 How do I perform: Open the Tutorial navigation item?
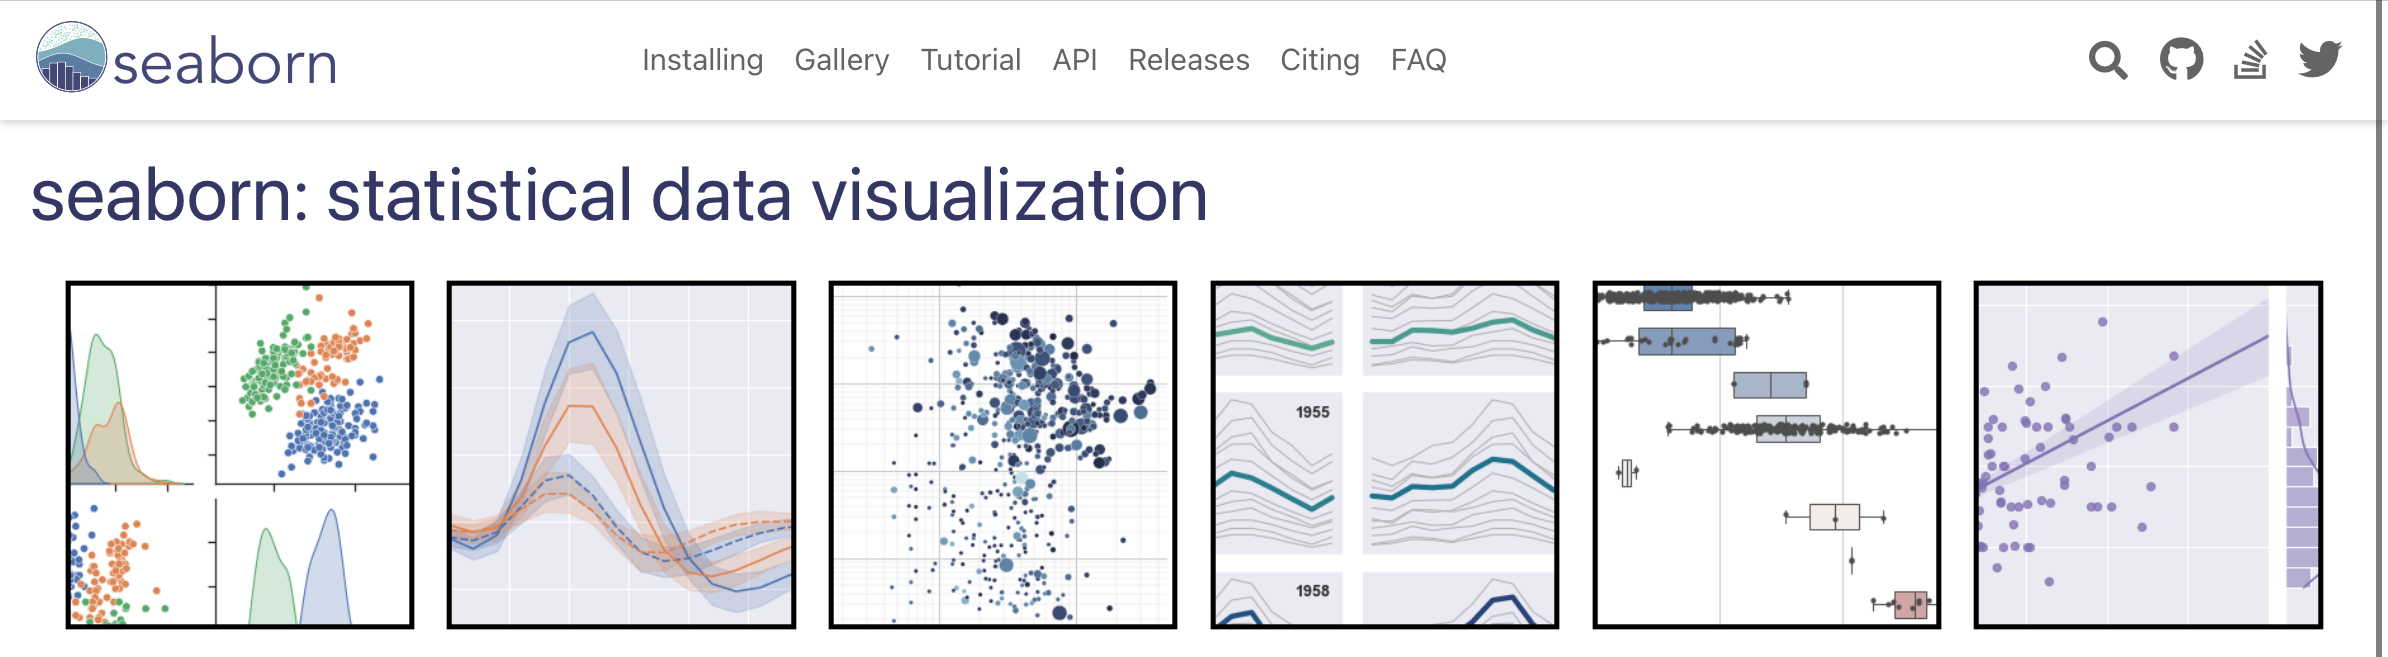(x=971, y=61)
